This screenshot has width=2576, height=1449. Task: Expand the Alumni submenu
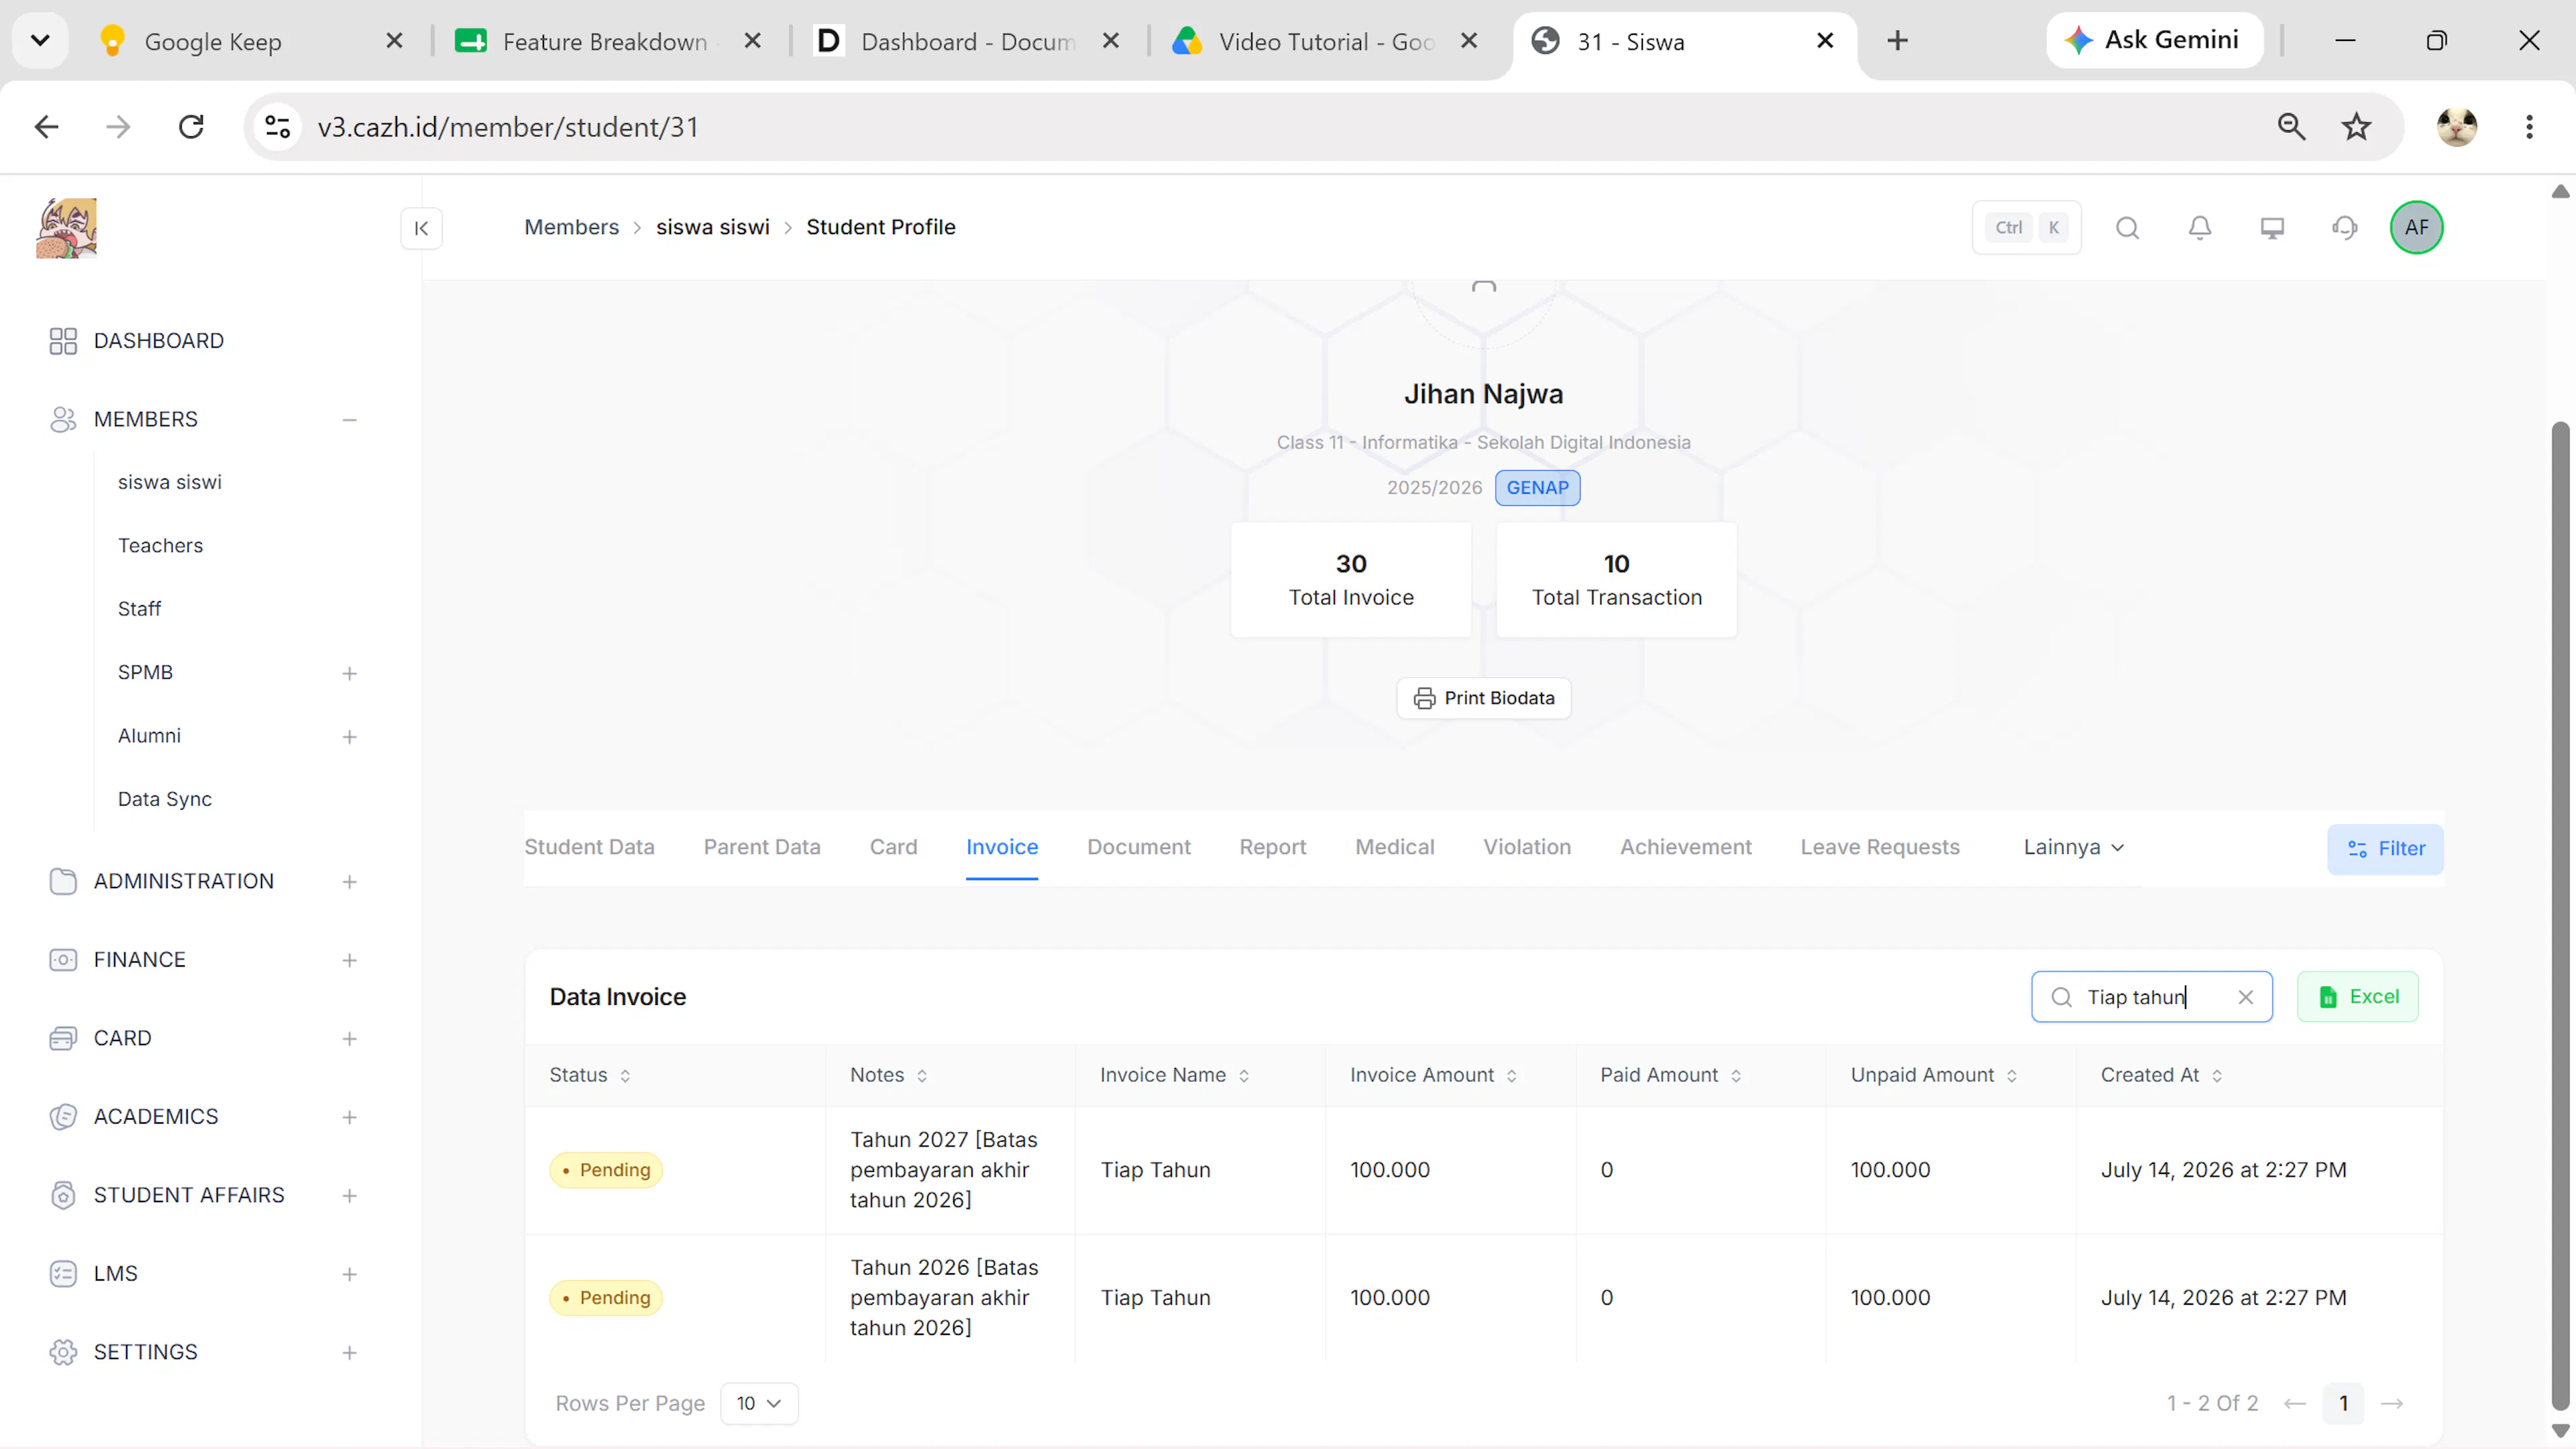349,737
